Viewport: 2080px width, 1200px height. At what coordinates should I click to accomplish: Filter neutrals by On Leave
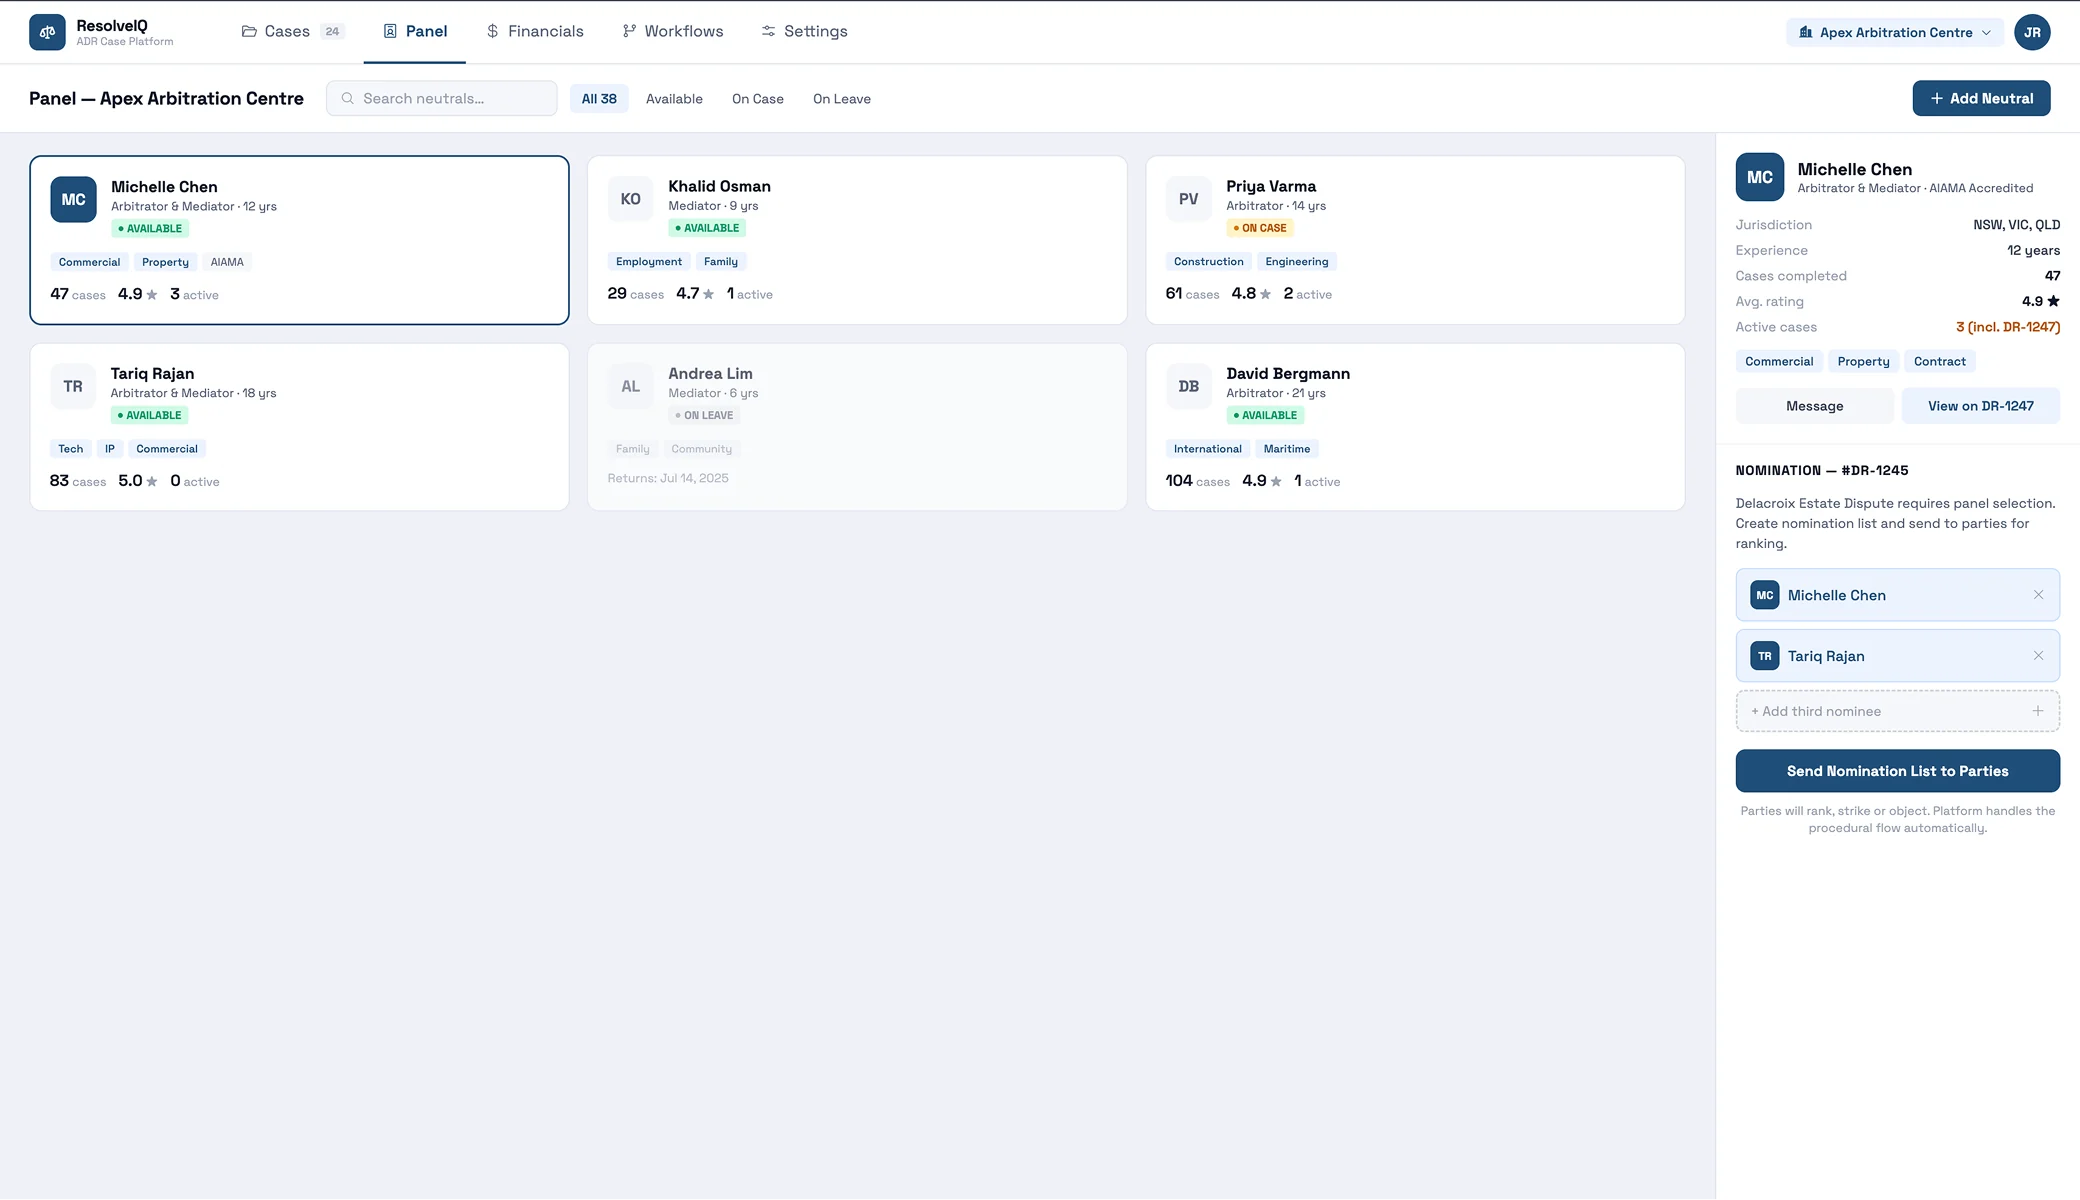click(x=842, y=98)
